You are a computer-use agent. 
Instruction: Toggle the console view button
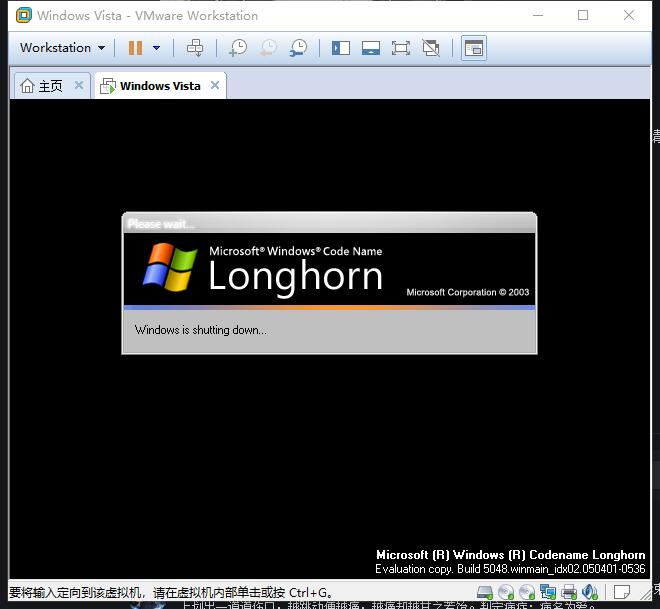[x=474, y=48]
